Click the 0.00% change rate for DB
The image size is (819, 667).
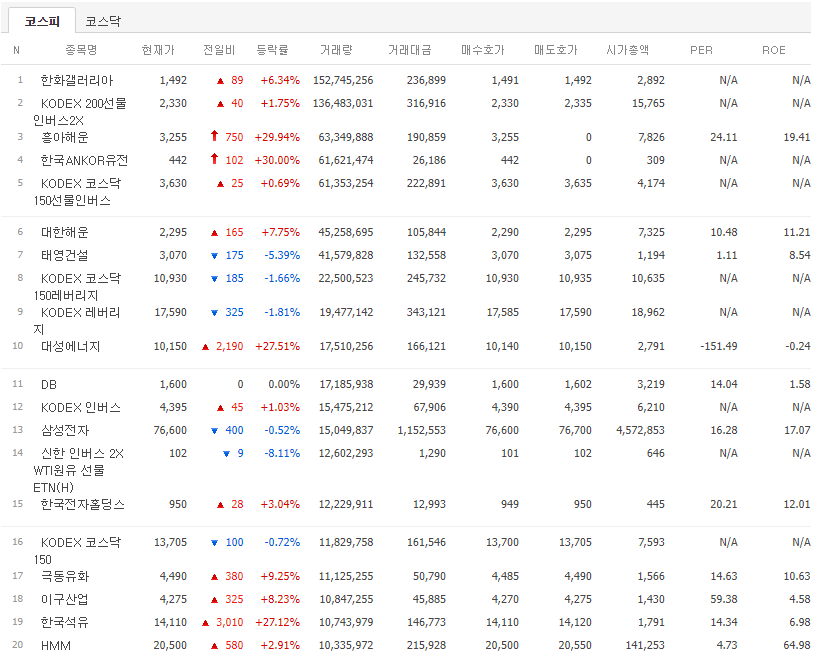coord(284,384)
